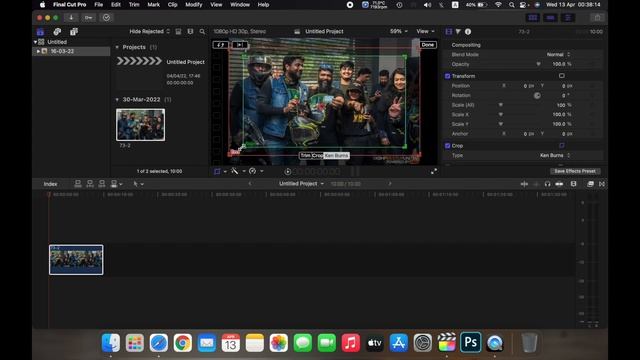
Task: Open the Blend Mode Normal dropdown
Action: [558, 54]
